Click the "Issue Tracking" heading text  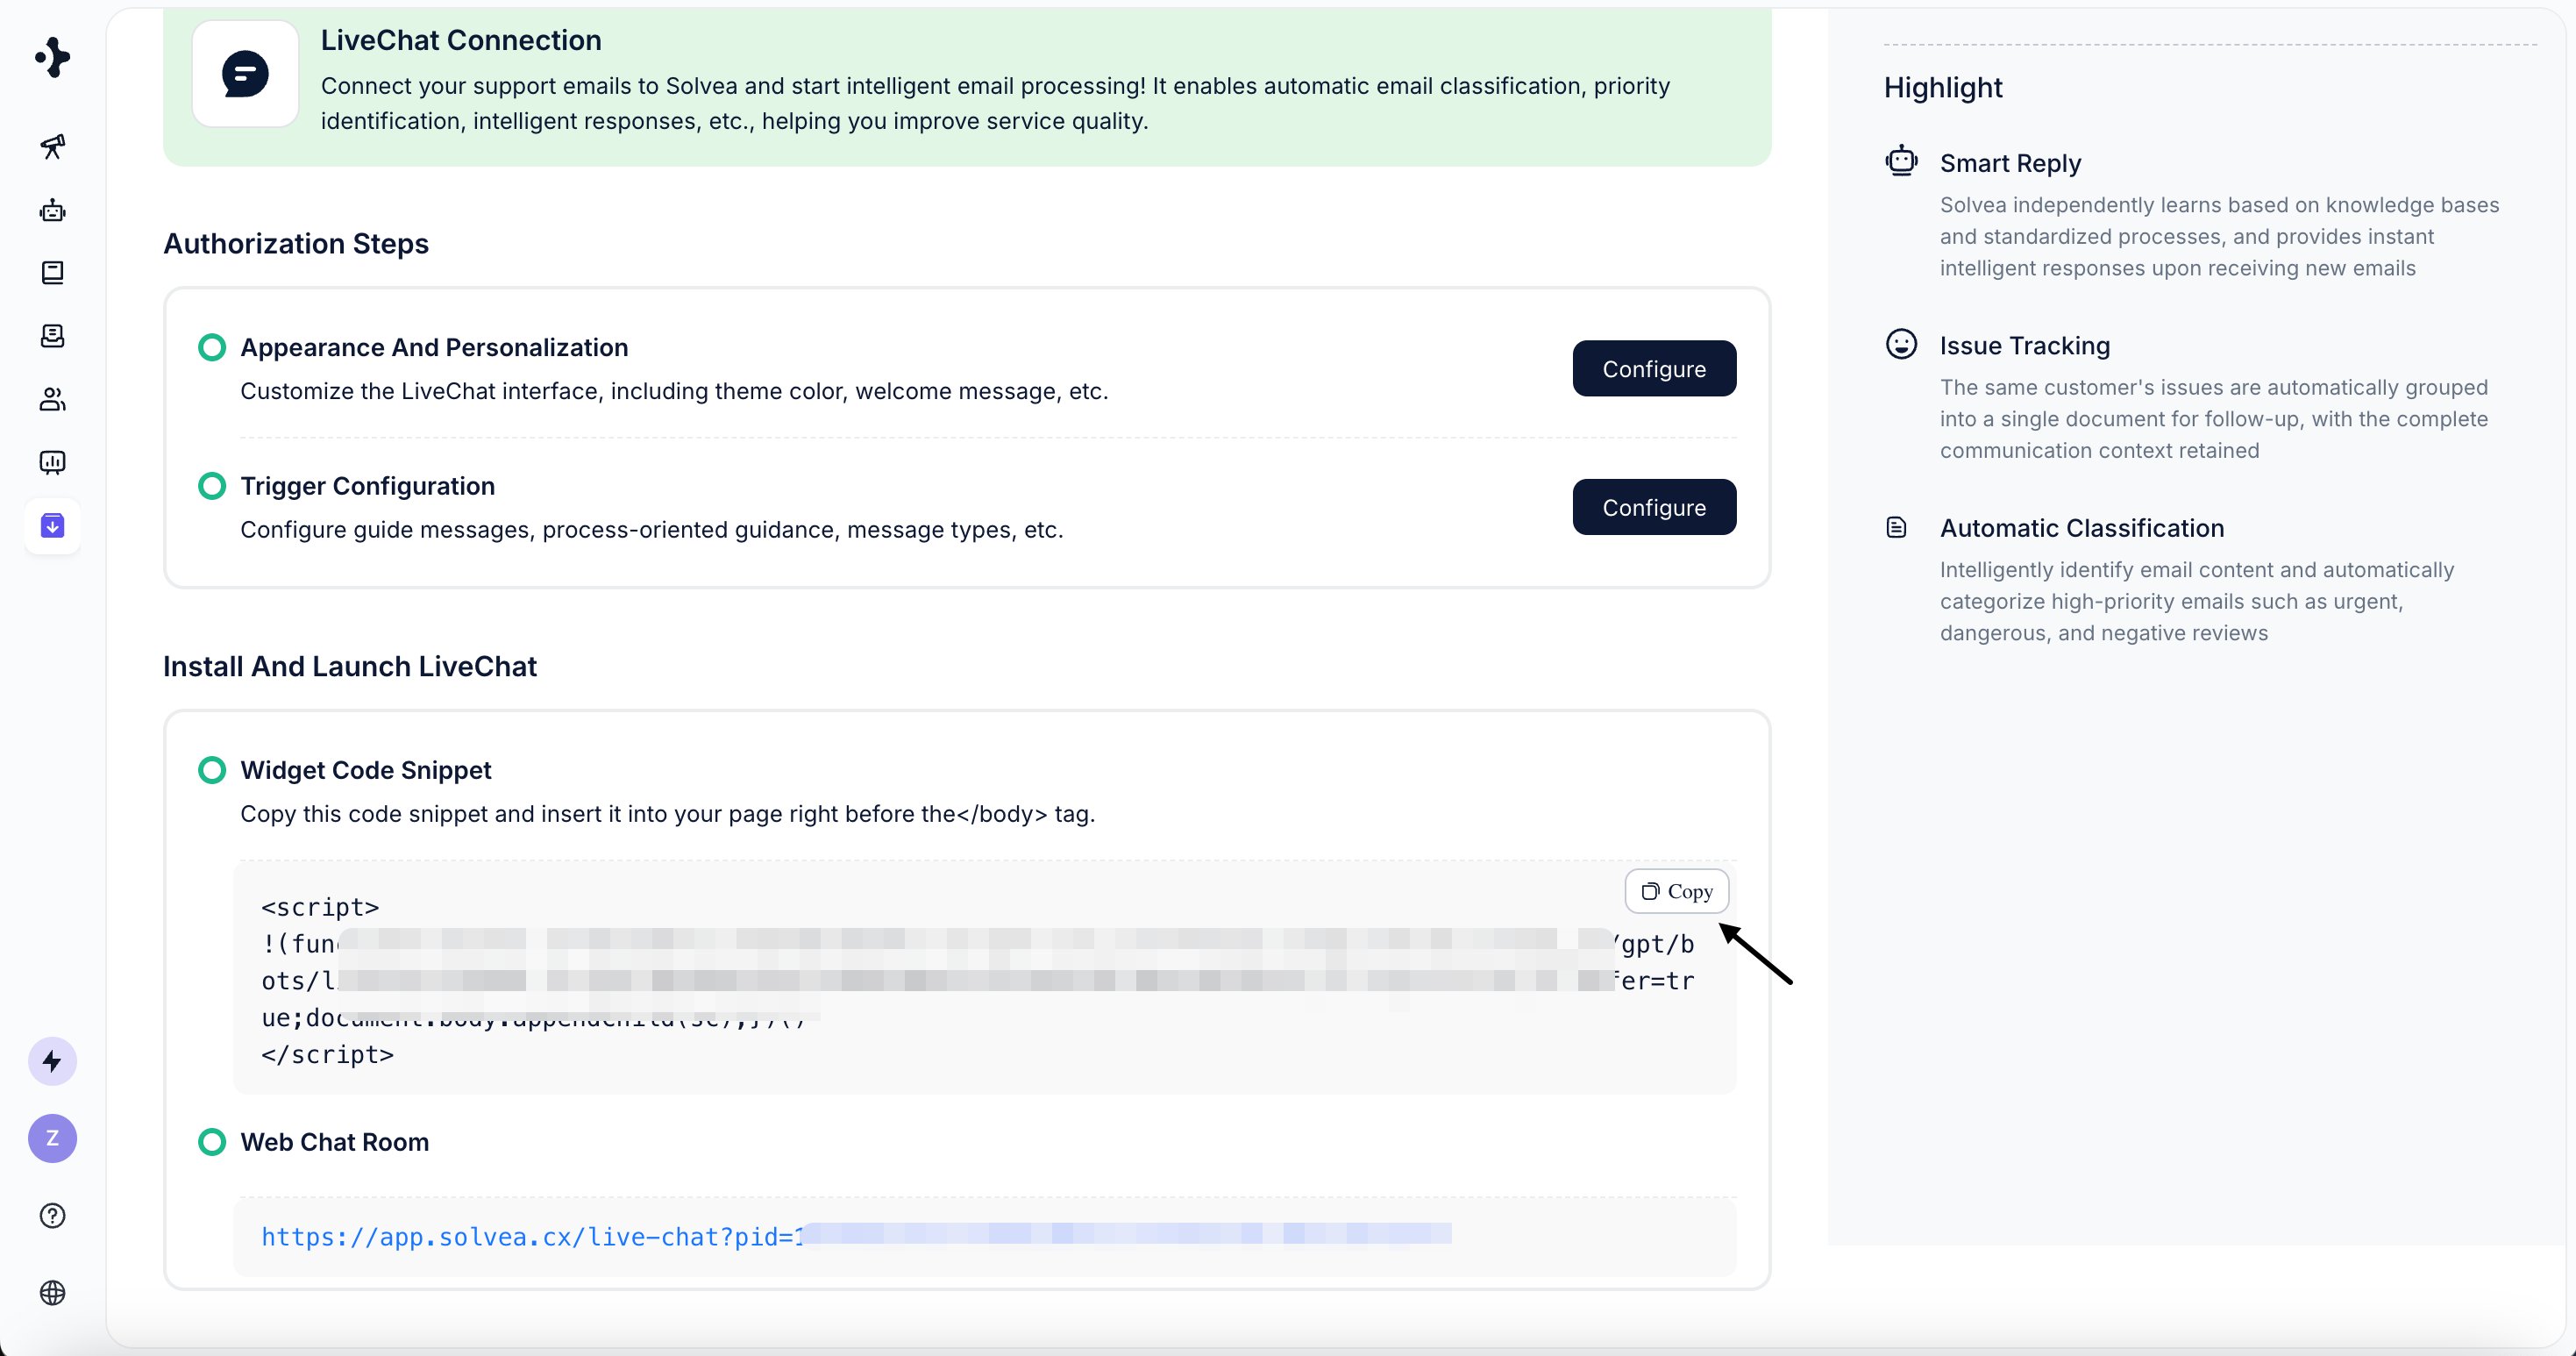(x=2025, y=346)
